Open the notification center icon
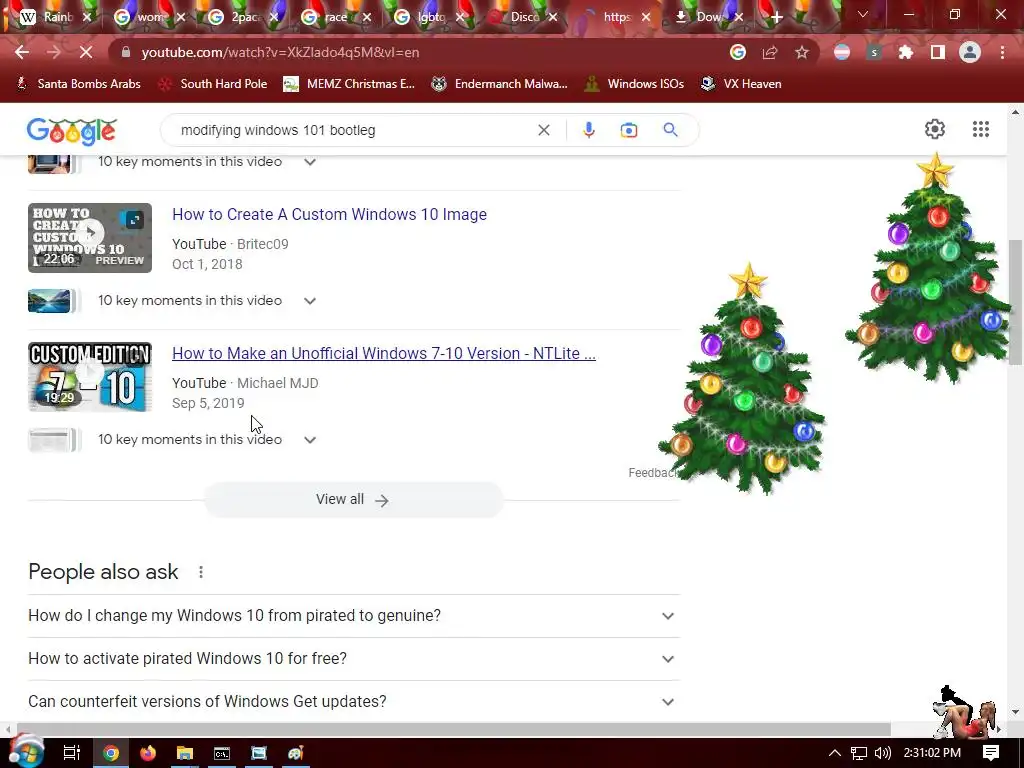The image size is (1024, 768). click(991, 753)
